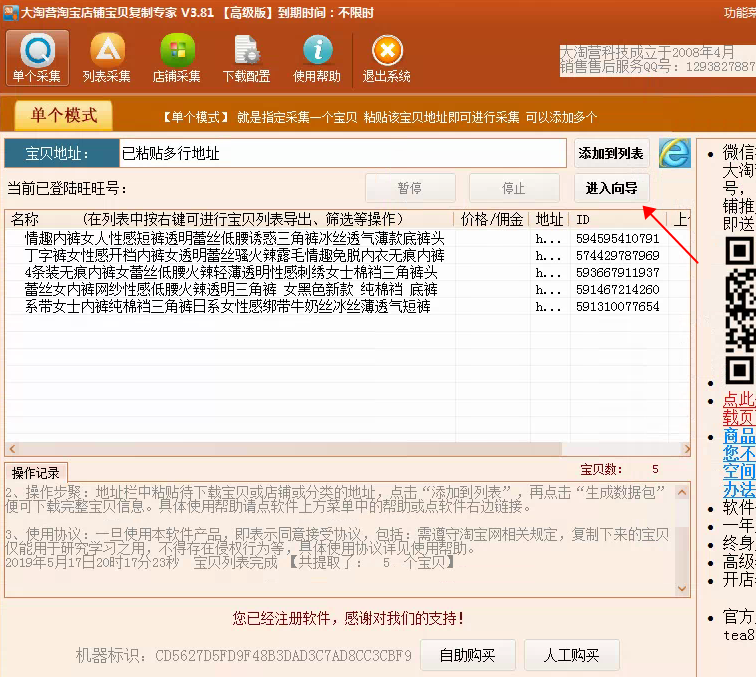This screenshot has height=677, width=756.
Task: Click the QR code in sidebar
Action: pyautogui.click(x=740, y=311)
